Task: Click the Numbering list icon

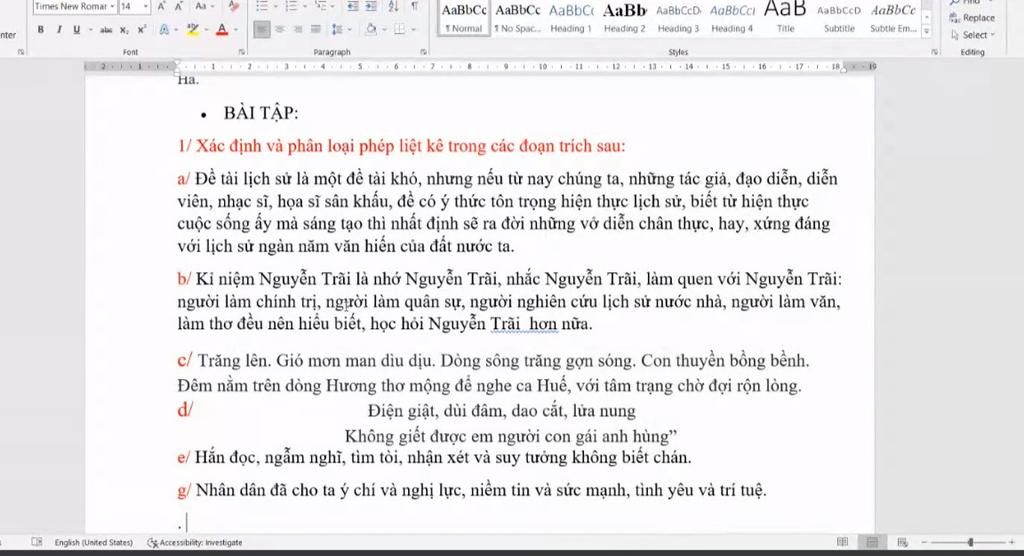Action: tap(291, 7)
